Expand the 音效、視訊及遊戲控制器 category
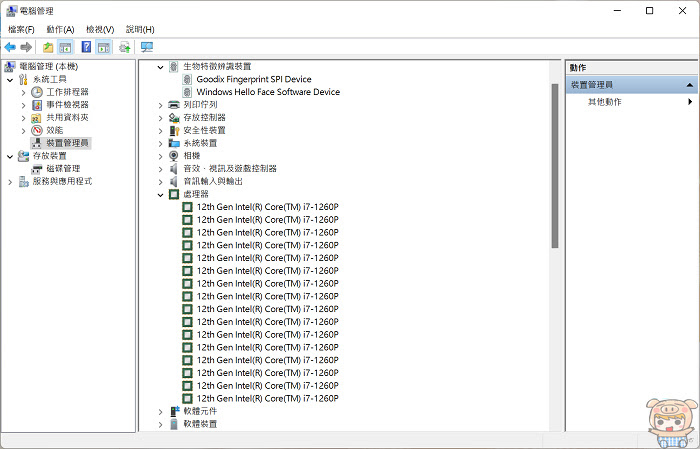This screenshot has height=449, width=700. tap(160, 169)
